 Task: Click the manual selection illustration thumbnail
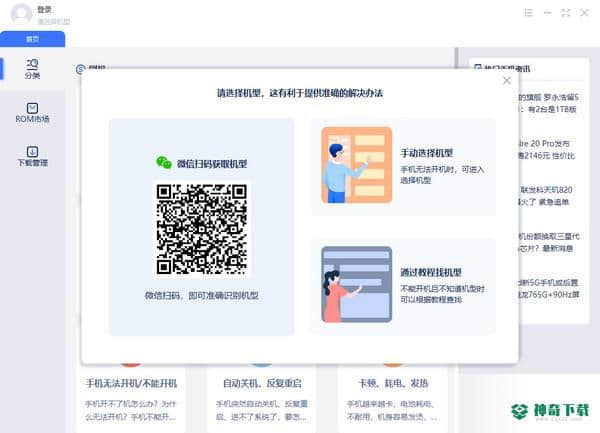tap(357, 165)
